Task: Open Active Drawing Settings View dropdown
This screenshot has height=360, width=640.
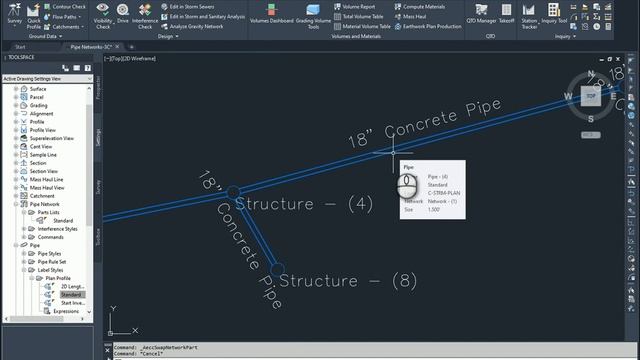Action: point(47,79)
